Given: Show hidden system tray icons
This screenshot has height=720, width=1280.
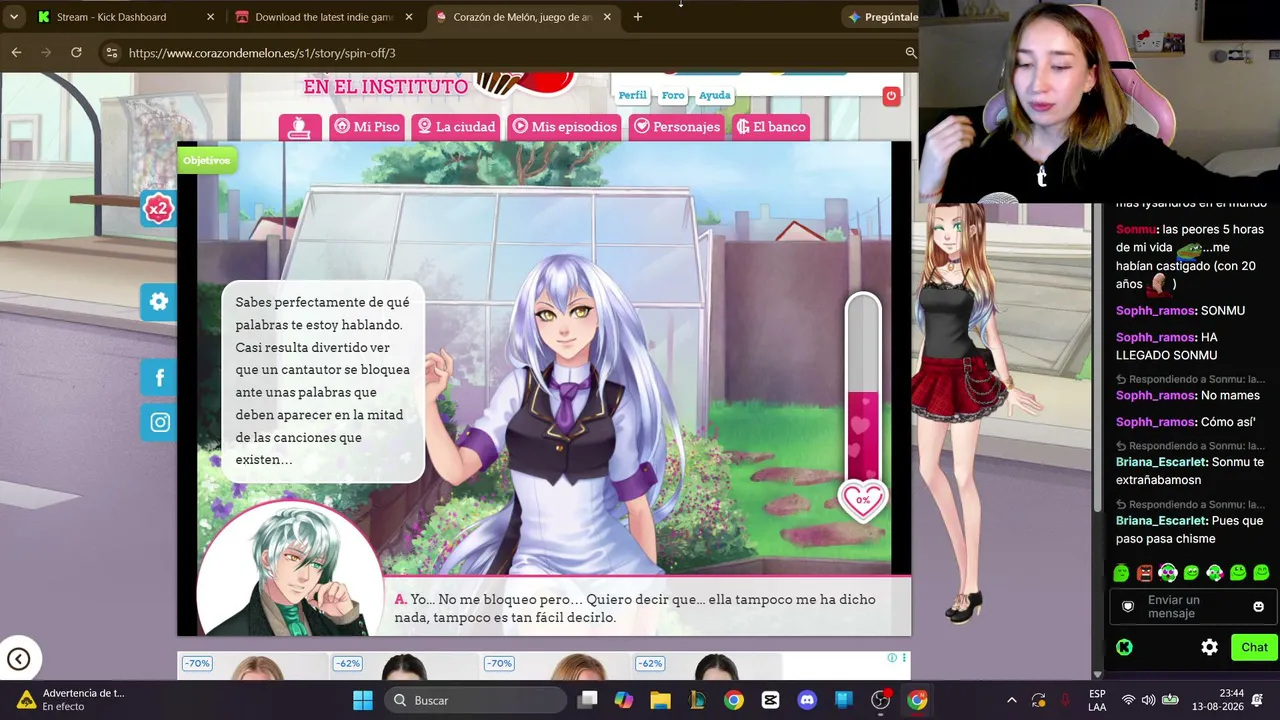Looking at the screenshot, I should point(1011,700).
